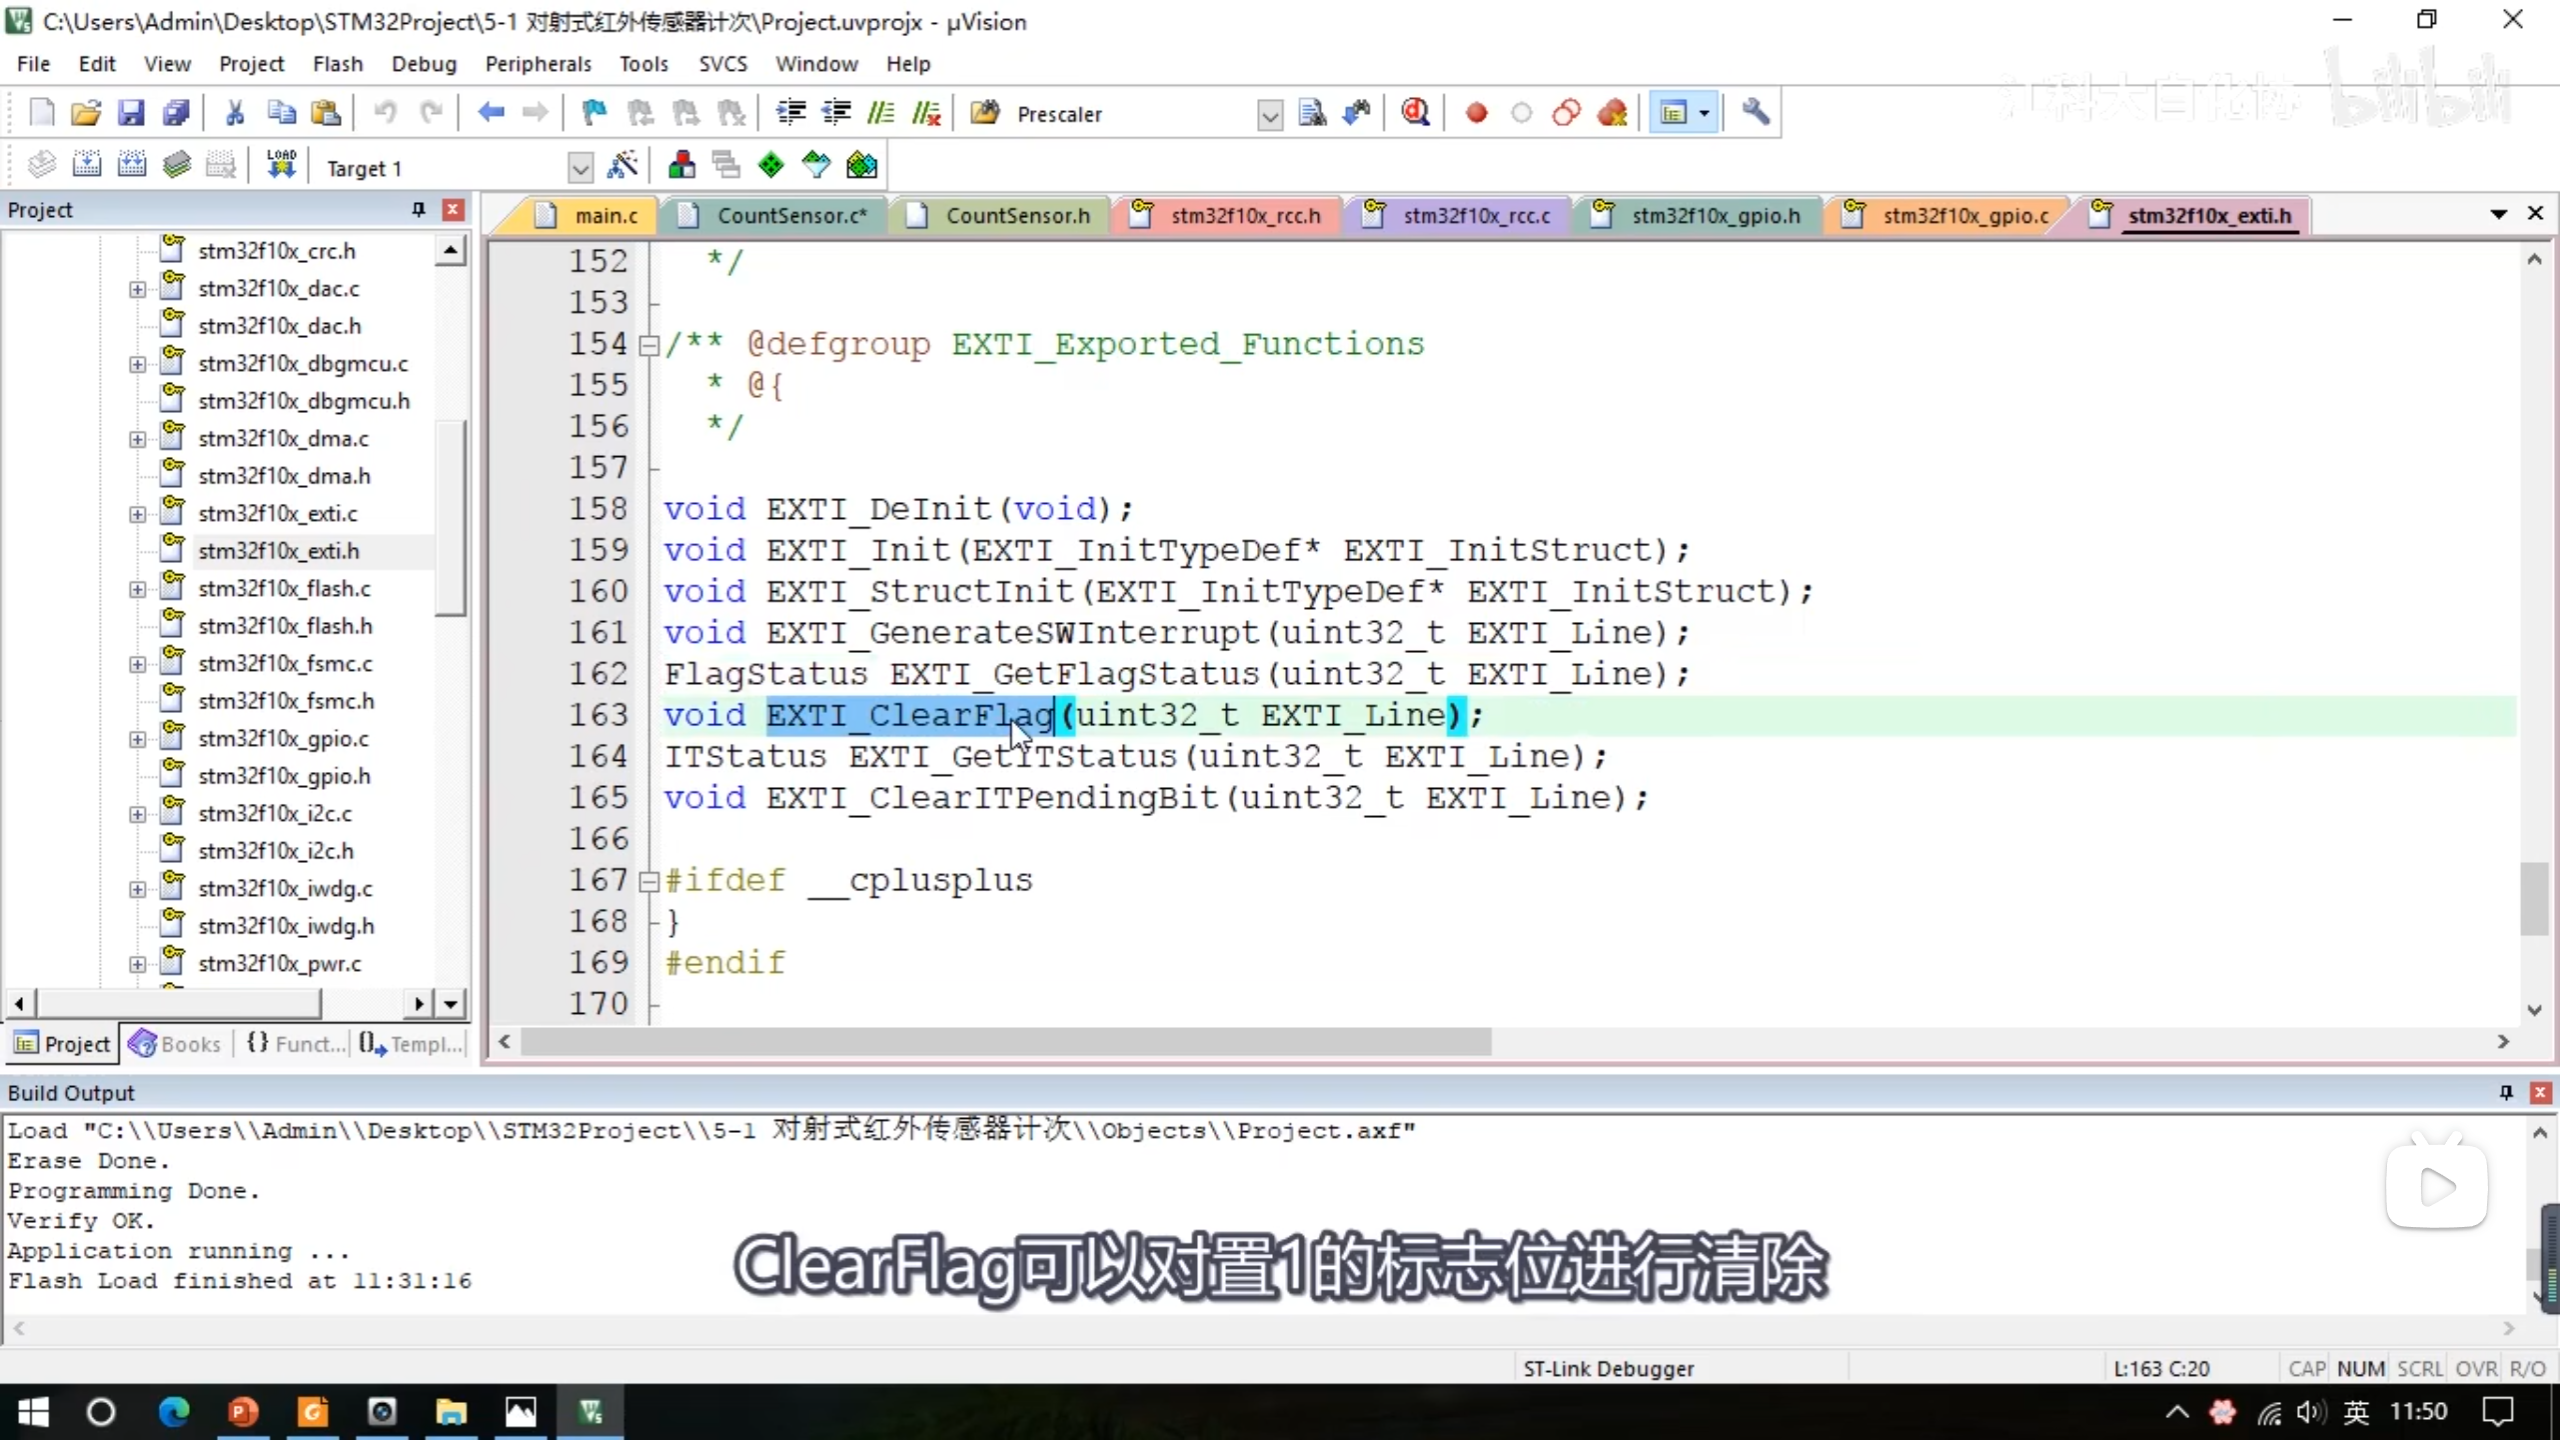This screenshot has width=2560, height=1440.
Task: Open the Target 1 dropdown
Action: 579,168
